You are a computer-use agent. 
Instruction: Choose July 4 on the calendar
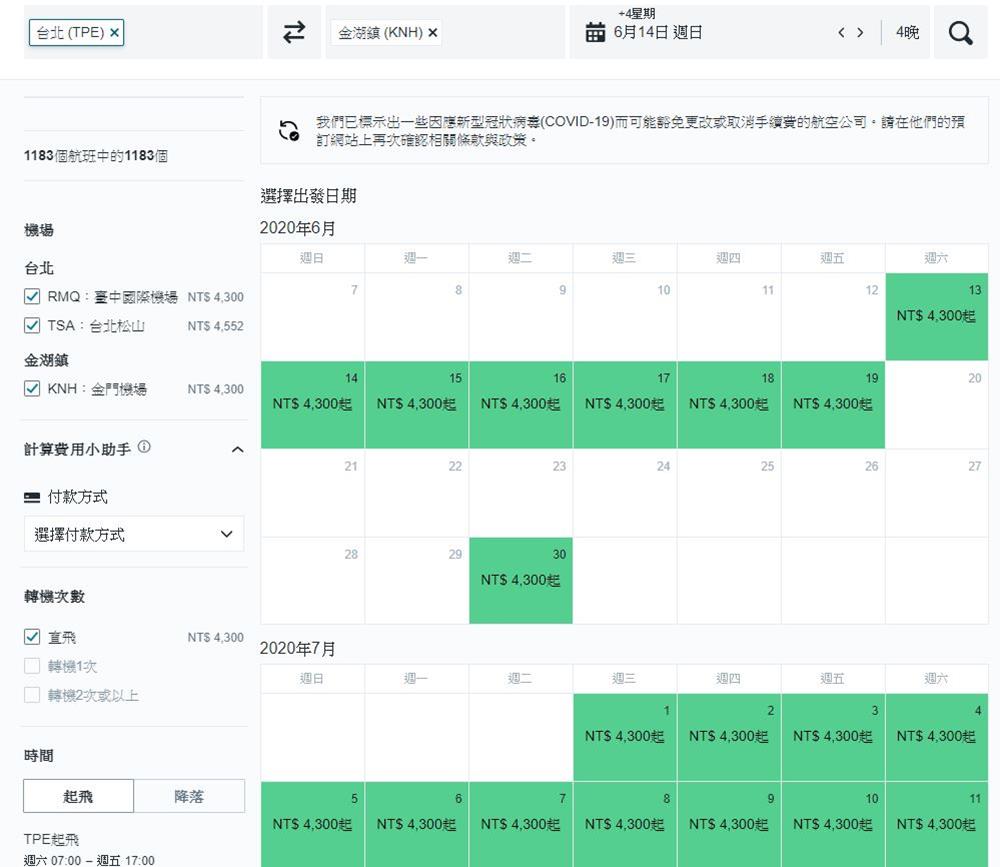click(936, 737)
